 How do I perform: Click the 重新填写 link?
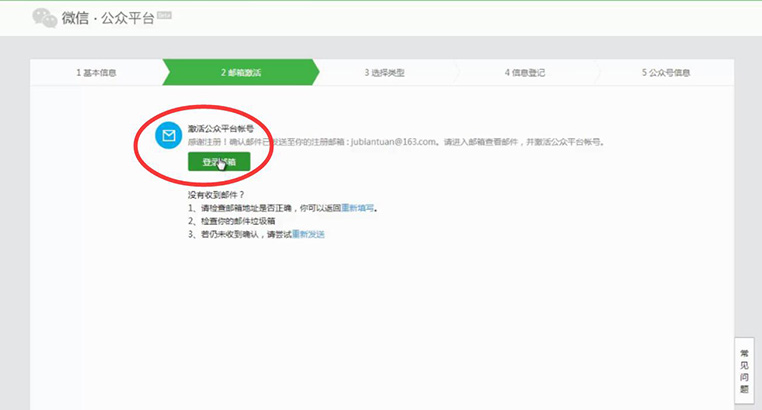click(x=359, y=208)
